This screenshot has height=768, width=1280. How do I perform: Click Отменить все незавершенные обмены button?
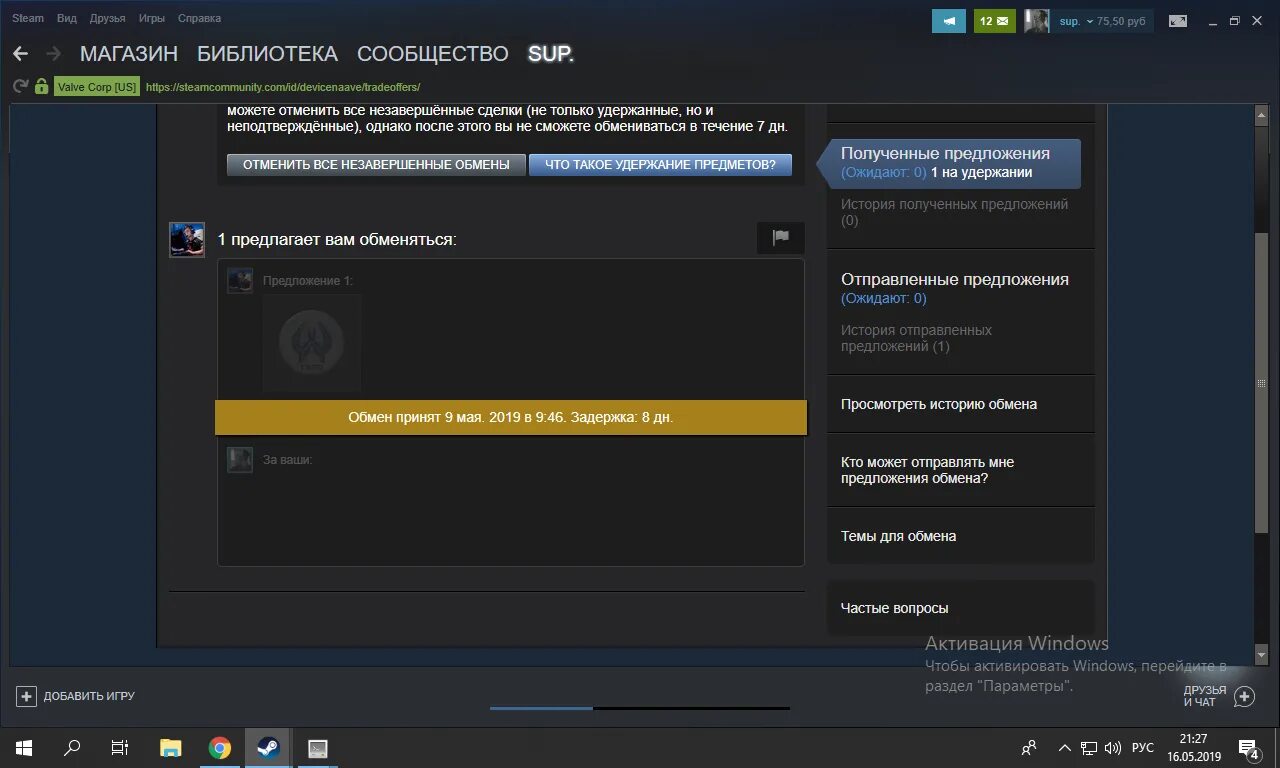point(376,164)
